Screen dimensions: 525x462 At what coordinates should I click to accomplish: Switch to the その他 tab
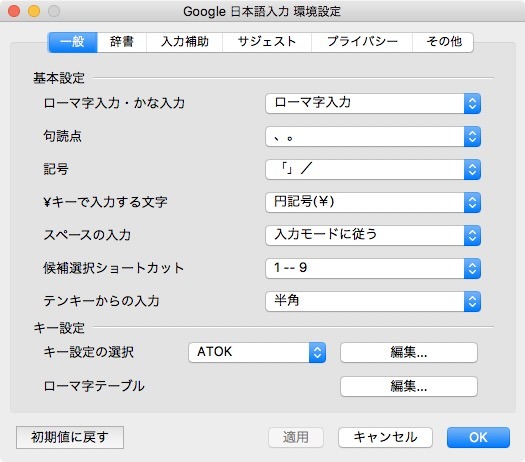pyautogui.click(x=443, y=42)
